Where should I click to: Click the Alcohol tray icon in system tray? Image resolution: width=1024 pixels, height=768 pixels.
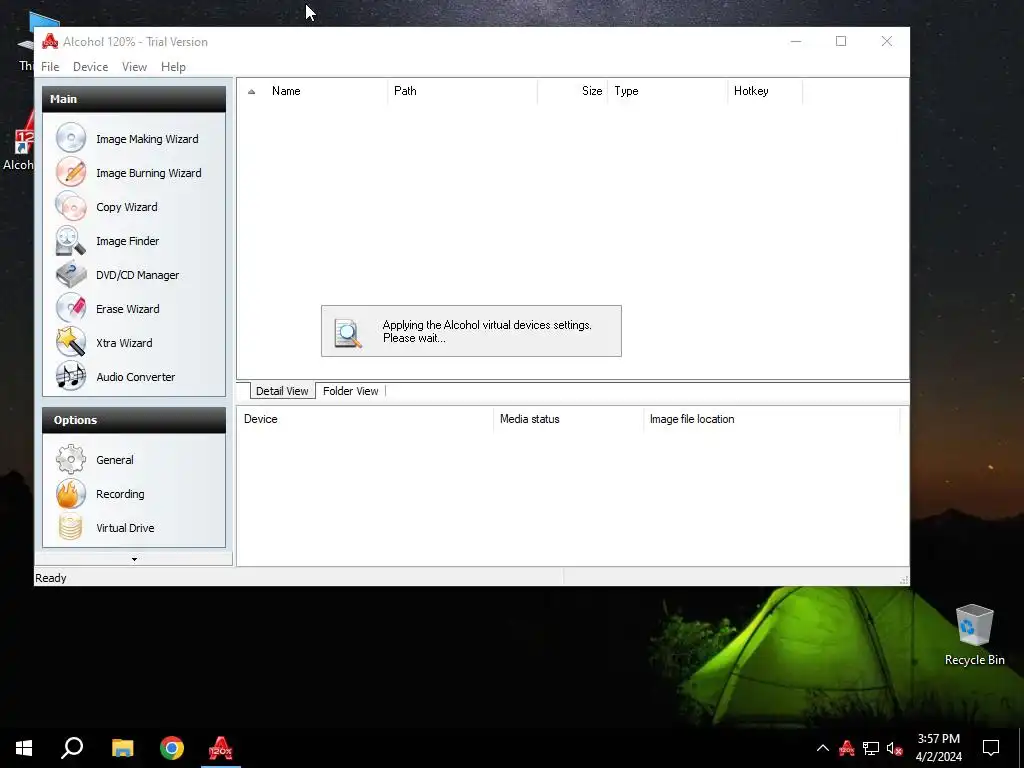click(846, 748)
